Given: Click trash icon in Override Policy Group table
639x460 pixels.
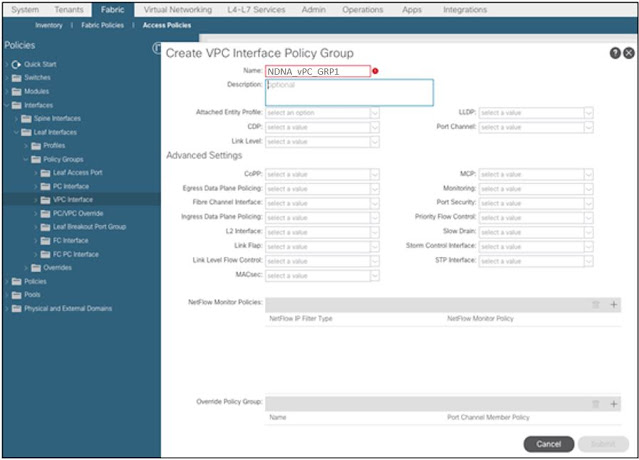Looking at the screenshot, I should pos(595,404).
